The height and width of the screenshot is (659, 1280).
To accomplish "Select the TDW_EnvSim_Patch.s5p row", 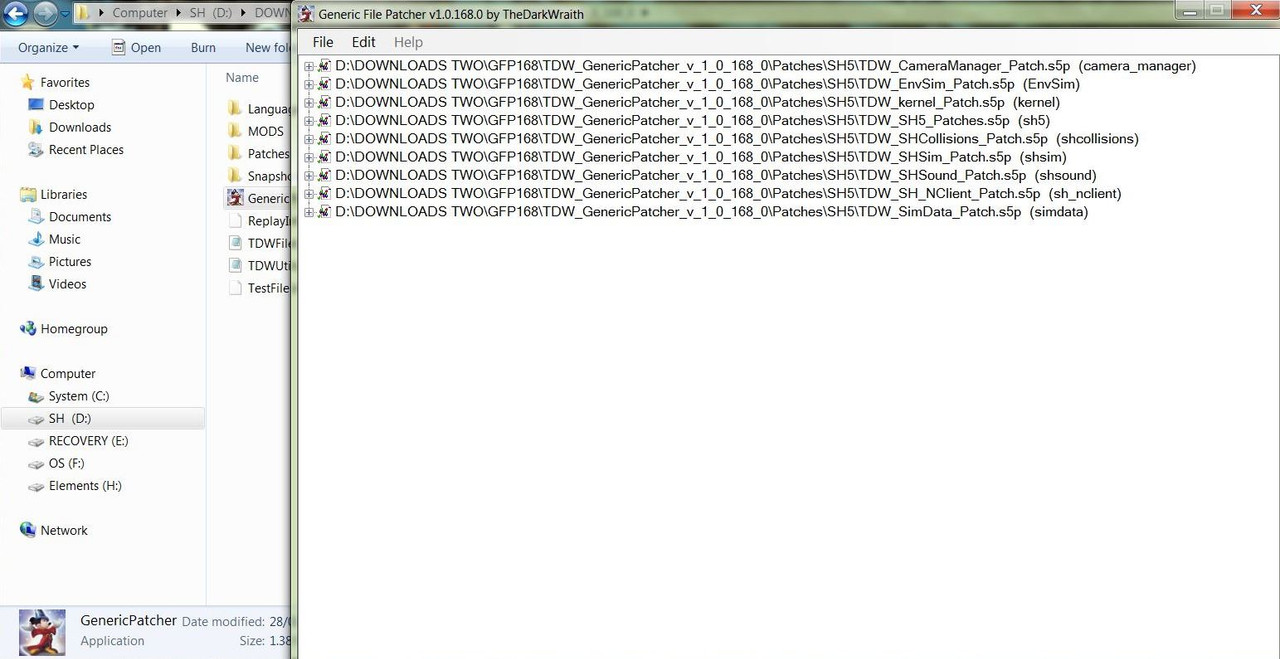I will pyautogui.click(x=707, y=84).
